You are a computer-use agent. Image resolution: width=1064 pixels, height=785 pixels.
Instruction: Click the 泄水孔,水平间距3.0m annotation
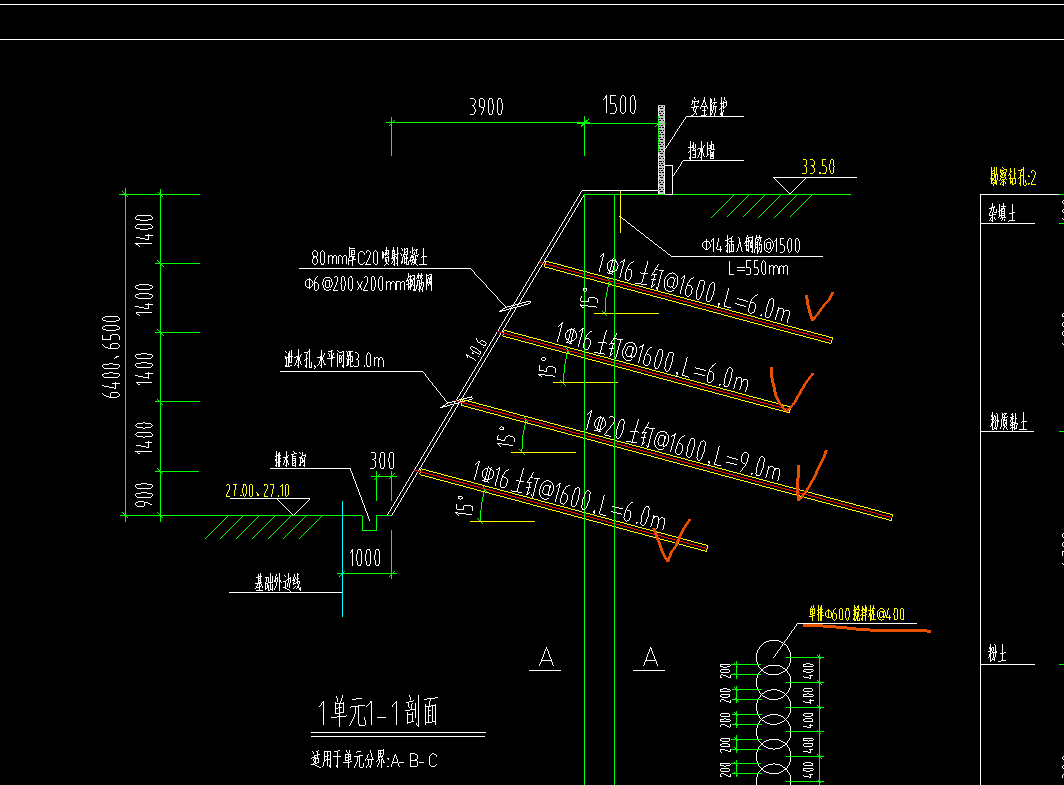pos(334,360)
